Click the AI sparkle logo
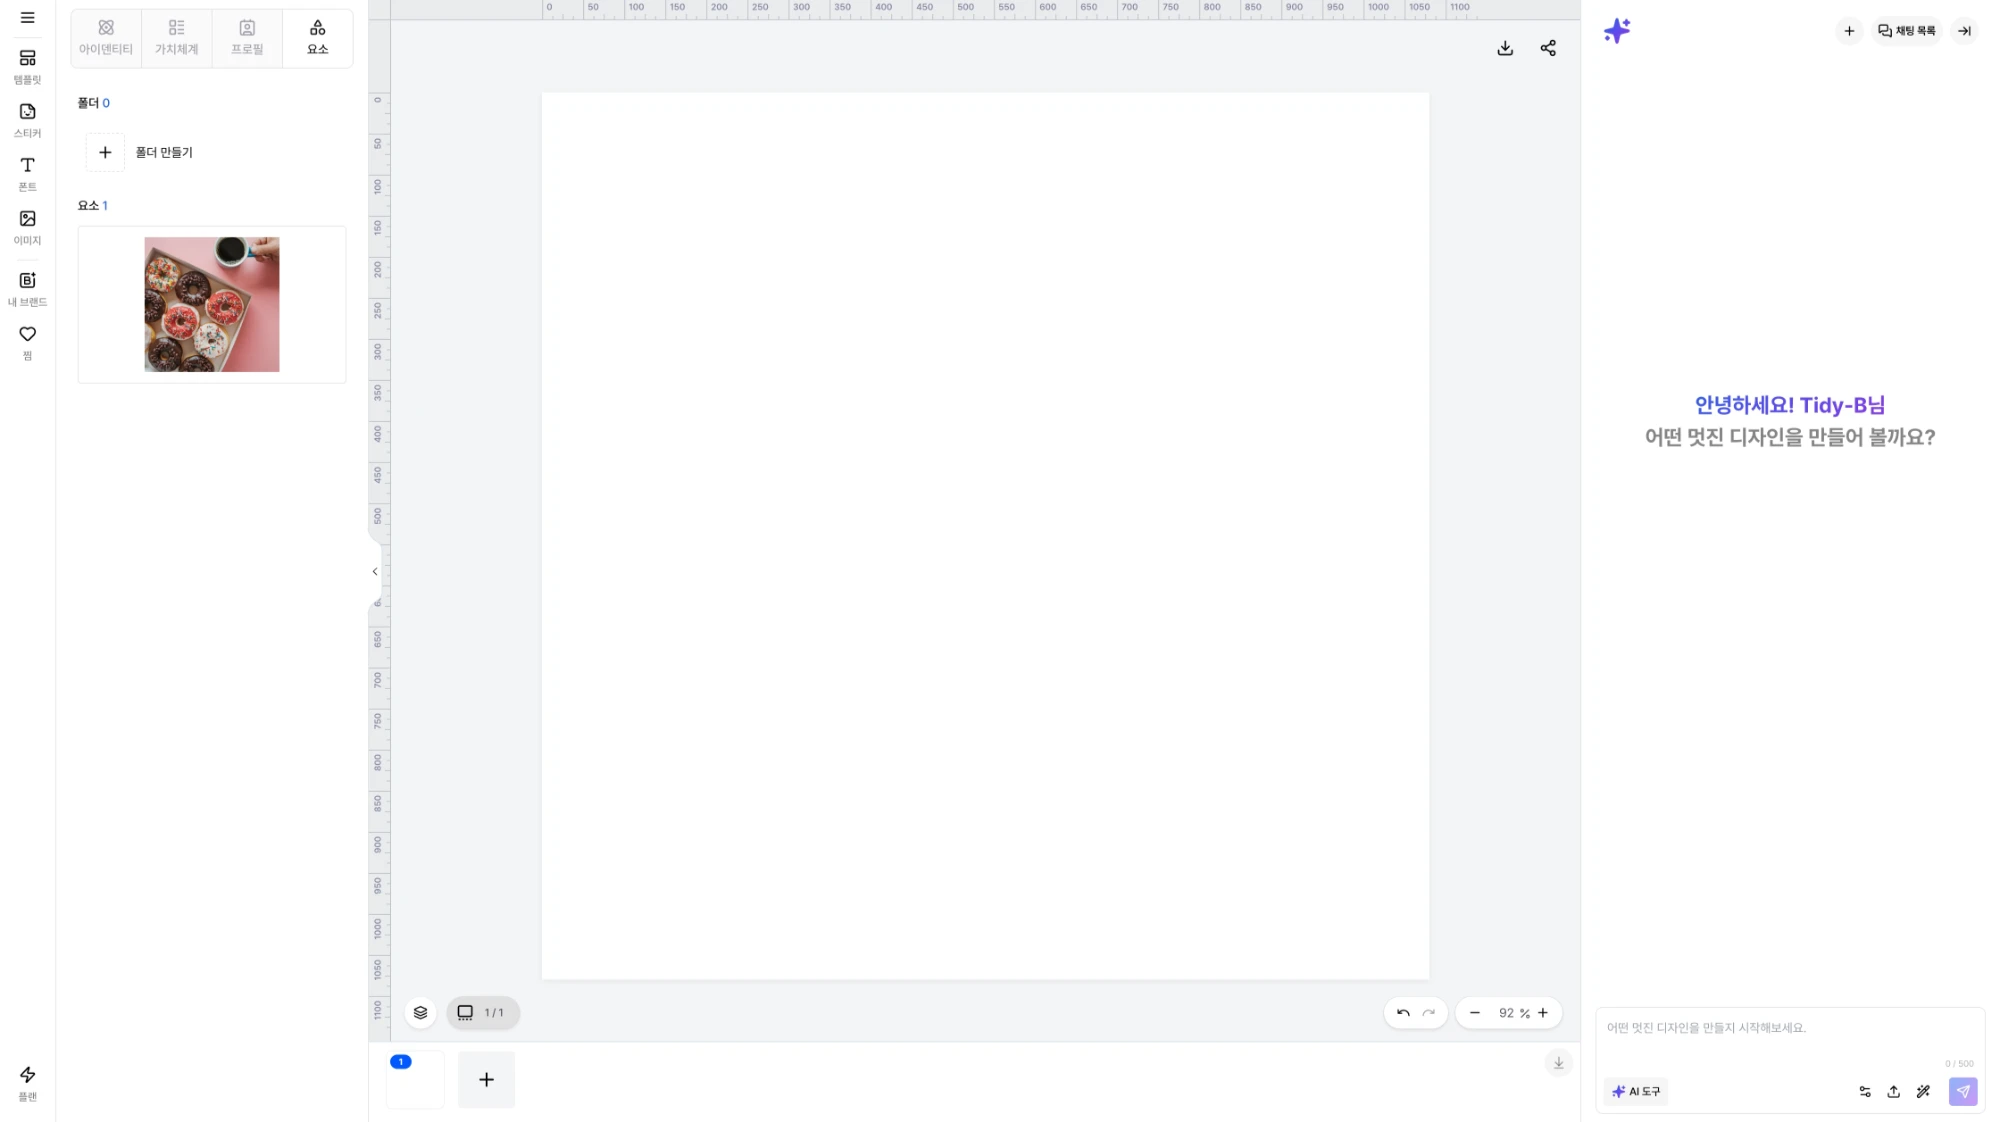Viewport: 2000px width, 1122px height. click(1617, 31)
